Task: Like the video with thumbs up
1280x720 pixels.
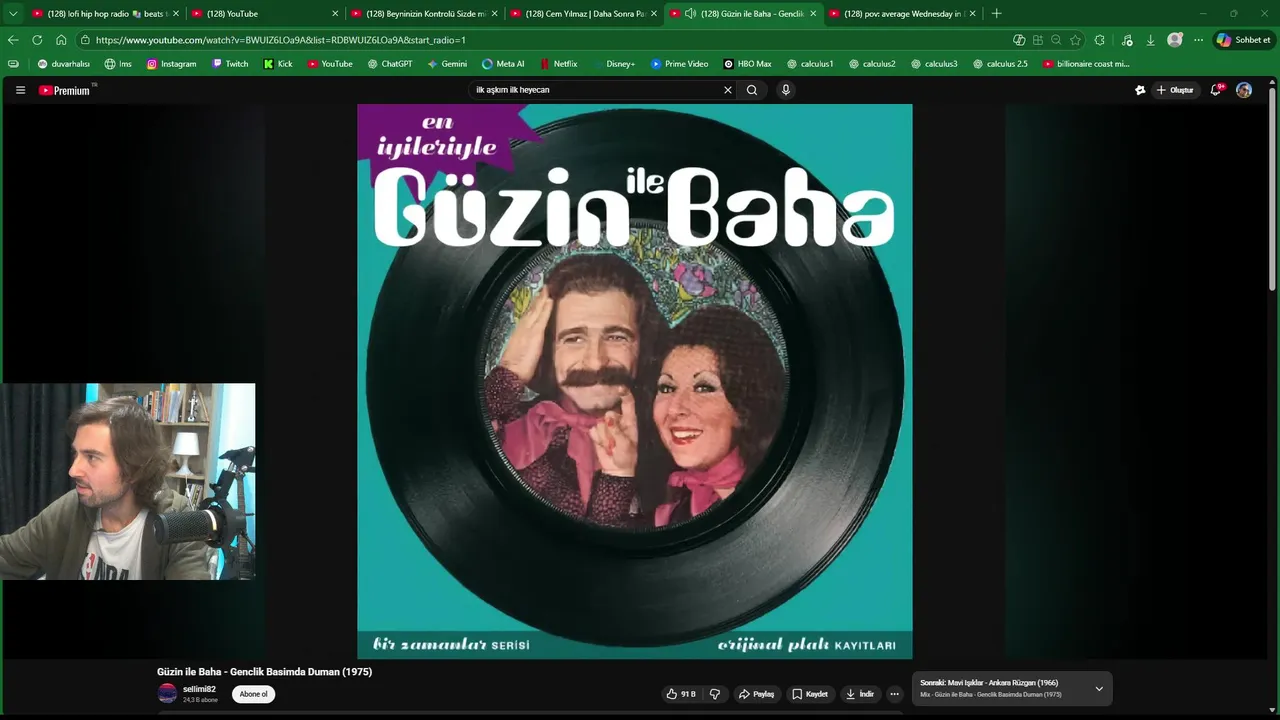Action: [681, 694]
